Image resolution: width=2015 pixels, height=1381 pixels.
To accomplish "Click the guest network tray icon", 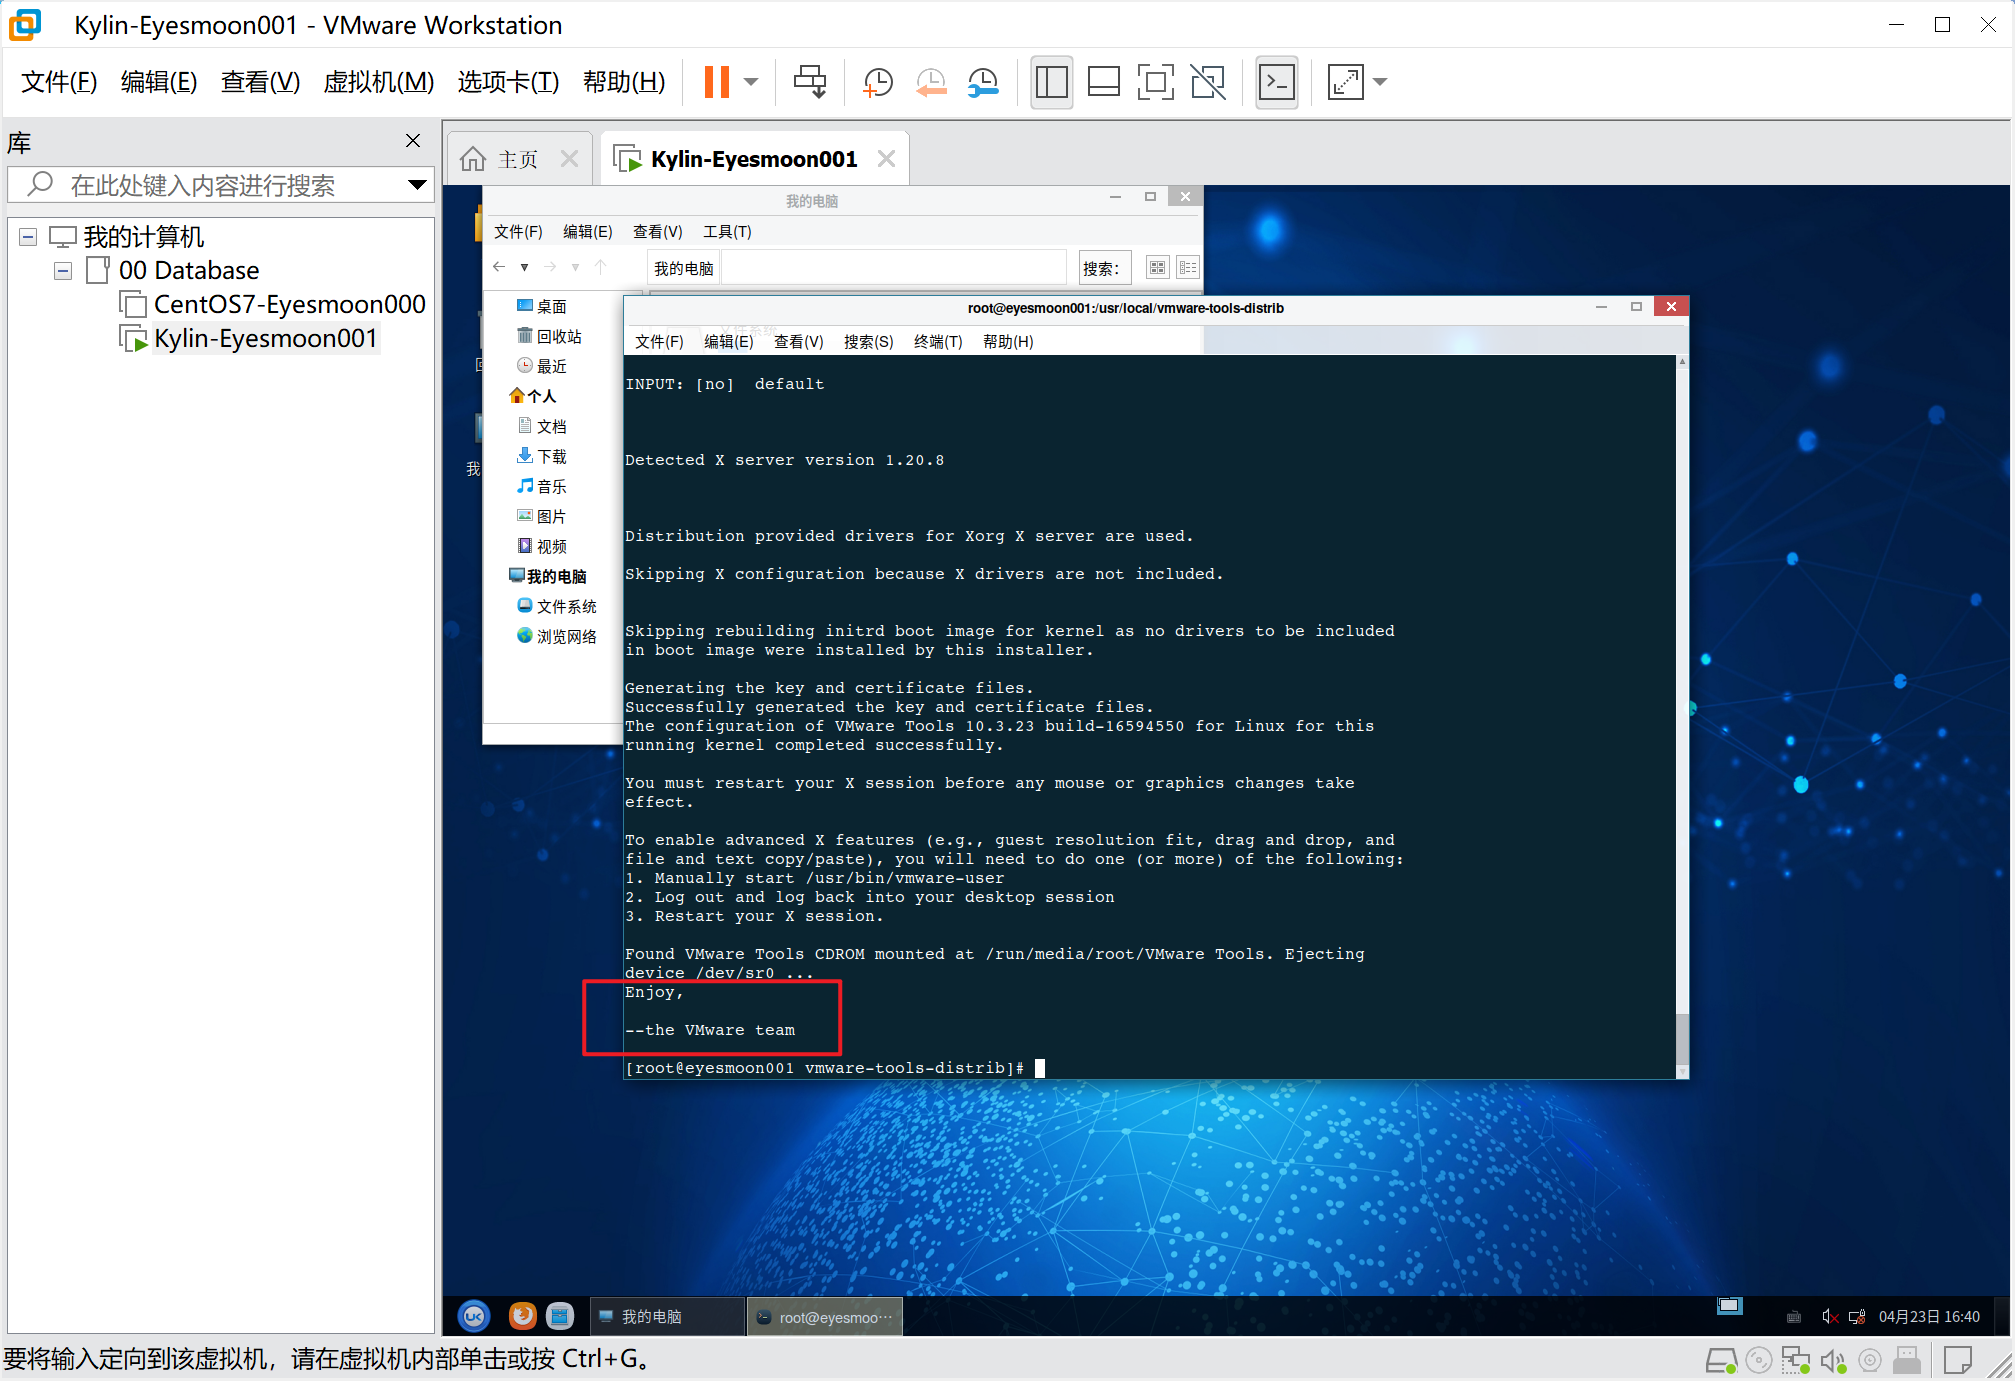I will tap(1857, 1316).
